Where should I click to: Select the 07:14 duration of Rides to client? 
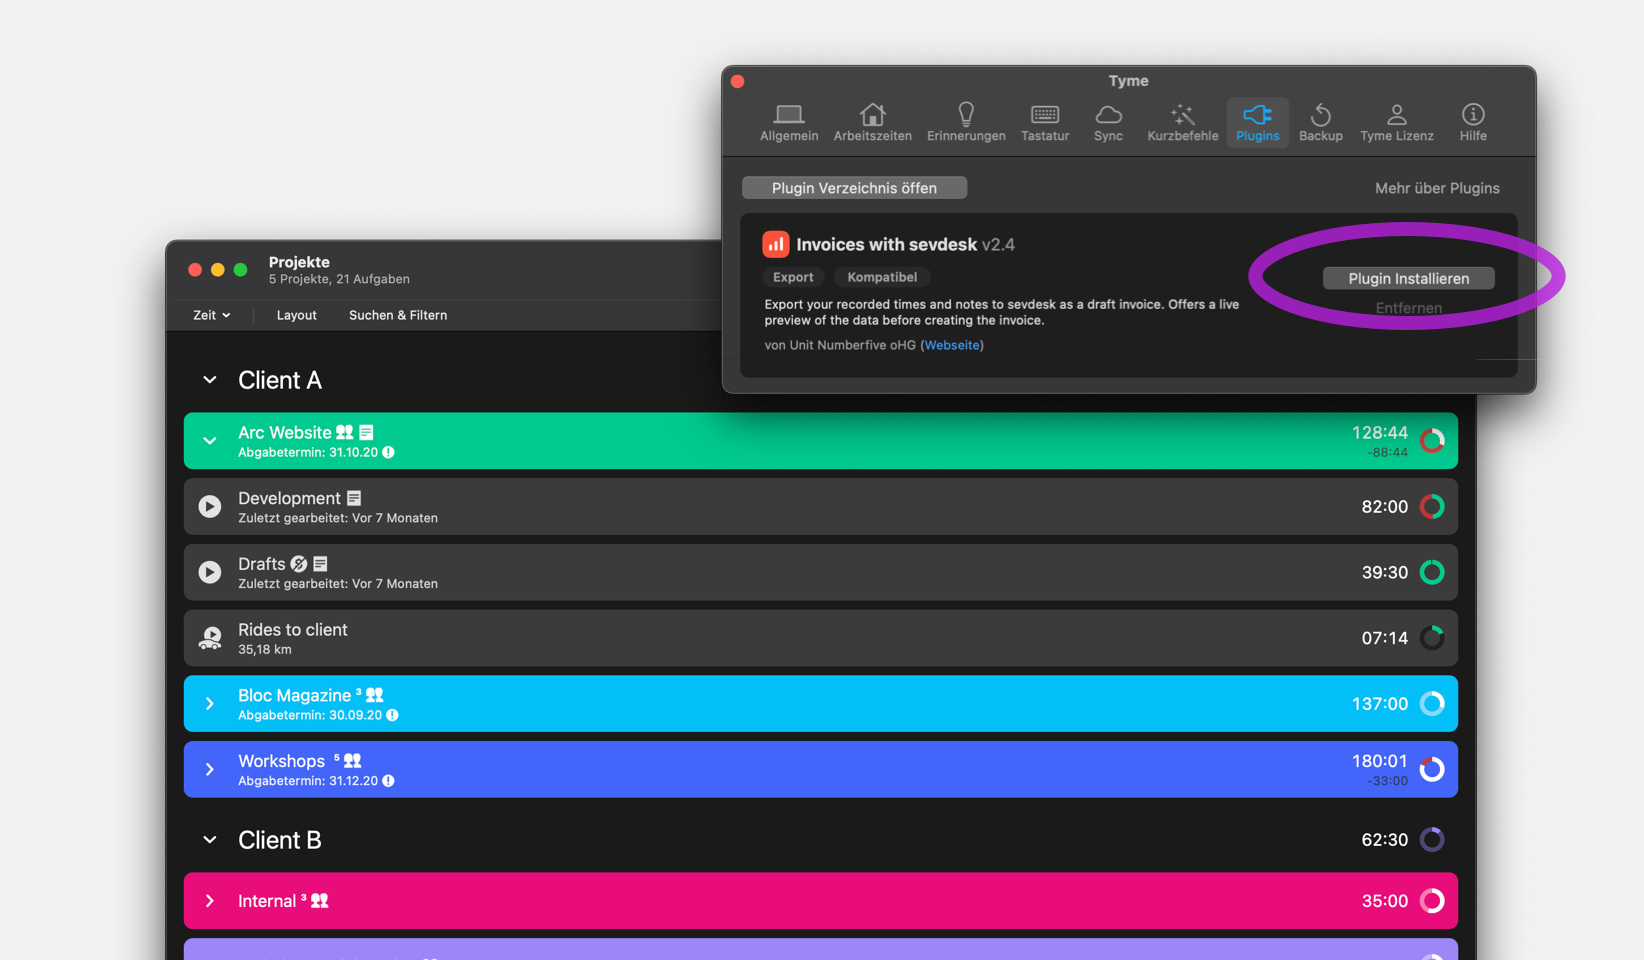pyautogui.click(x=1385, y=638)
